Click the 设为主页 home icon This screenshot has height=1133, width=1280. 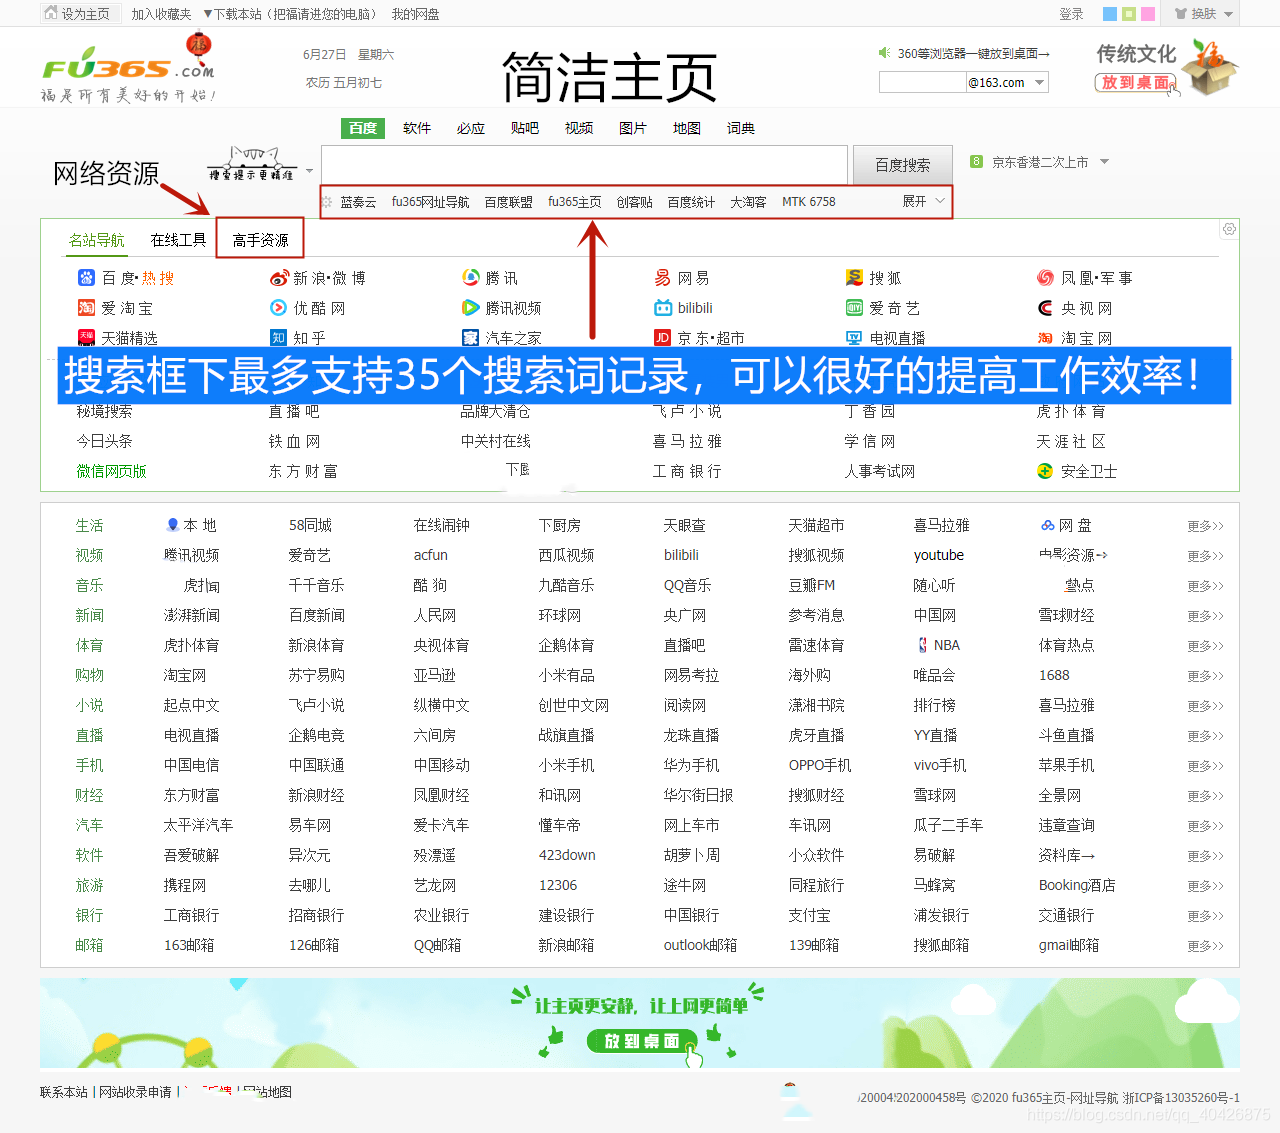(51, 13)
